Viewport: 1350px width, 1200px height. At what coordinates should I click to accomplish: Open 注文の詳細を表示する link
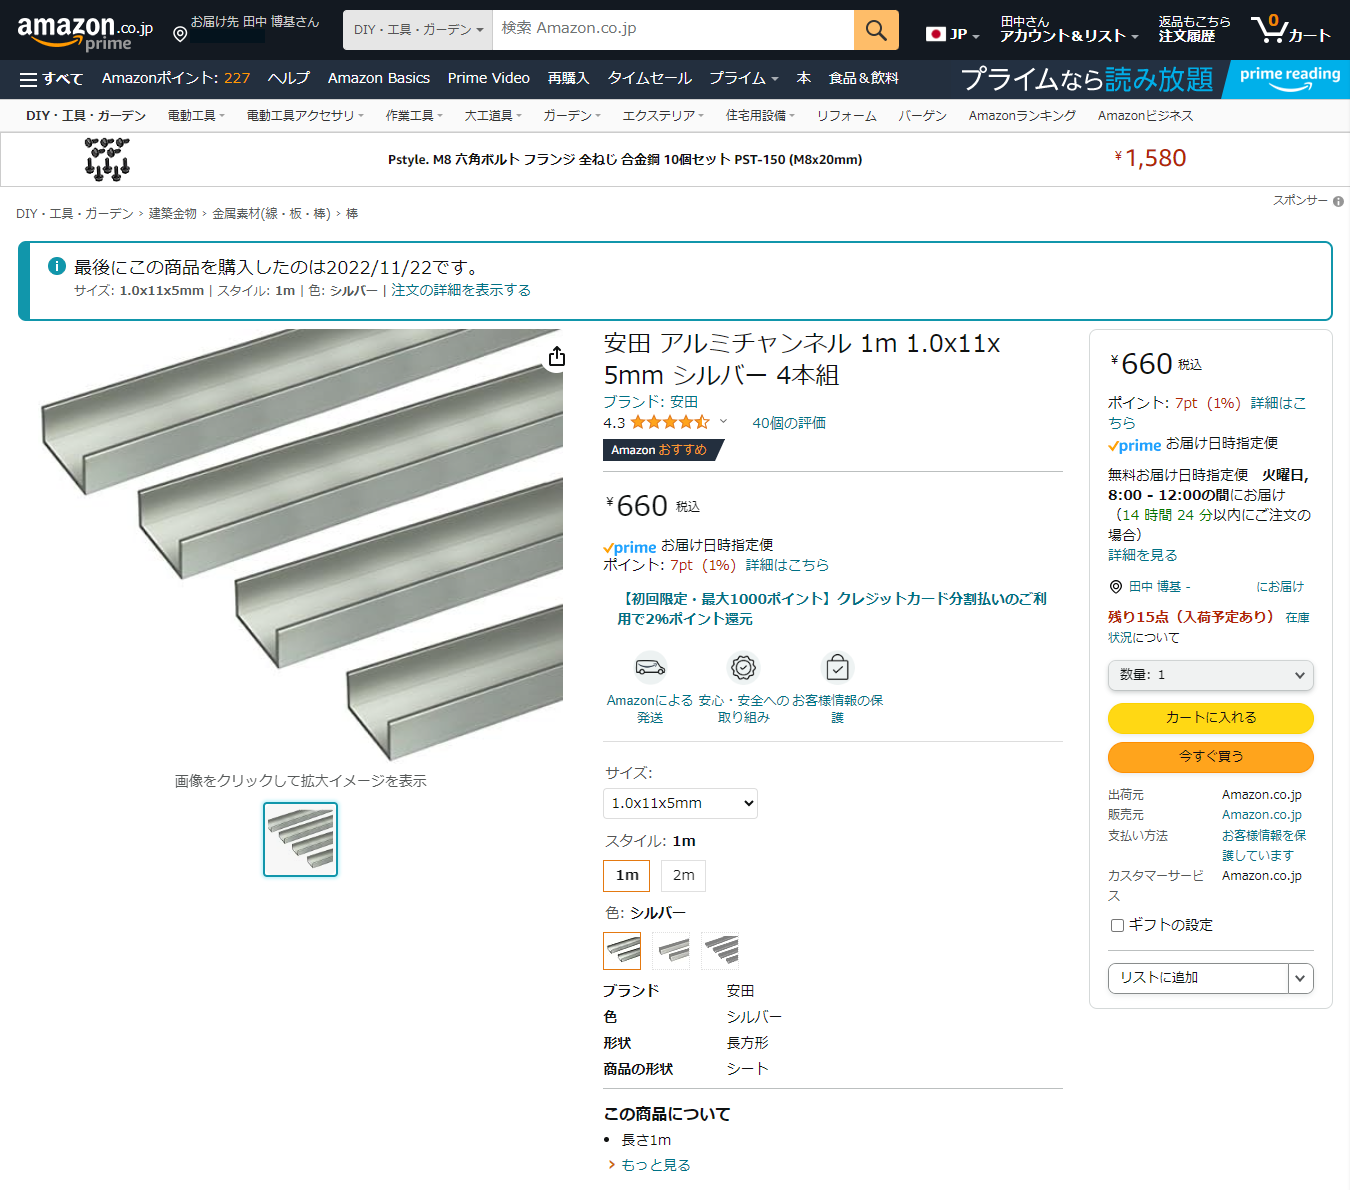461,290
